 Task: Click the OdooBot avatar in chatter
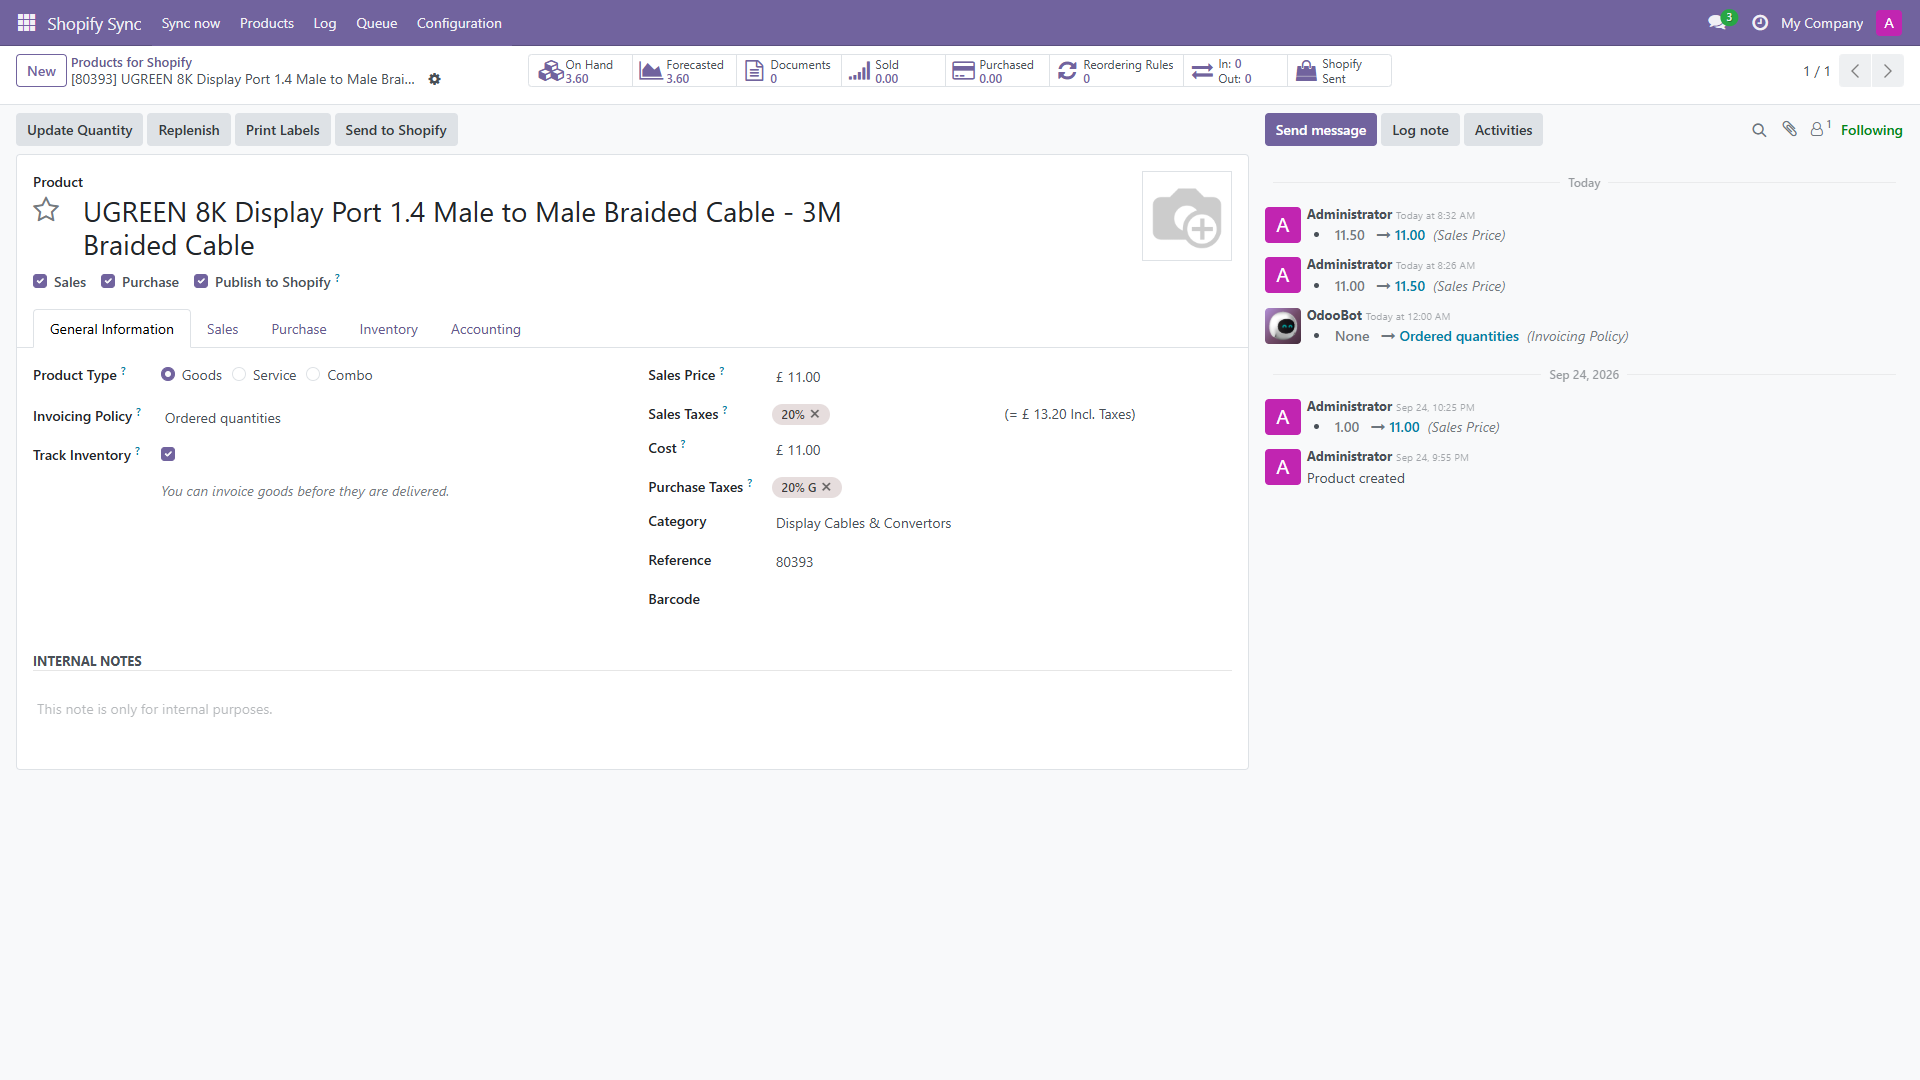point(1283,326)
